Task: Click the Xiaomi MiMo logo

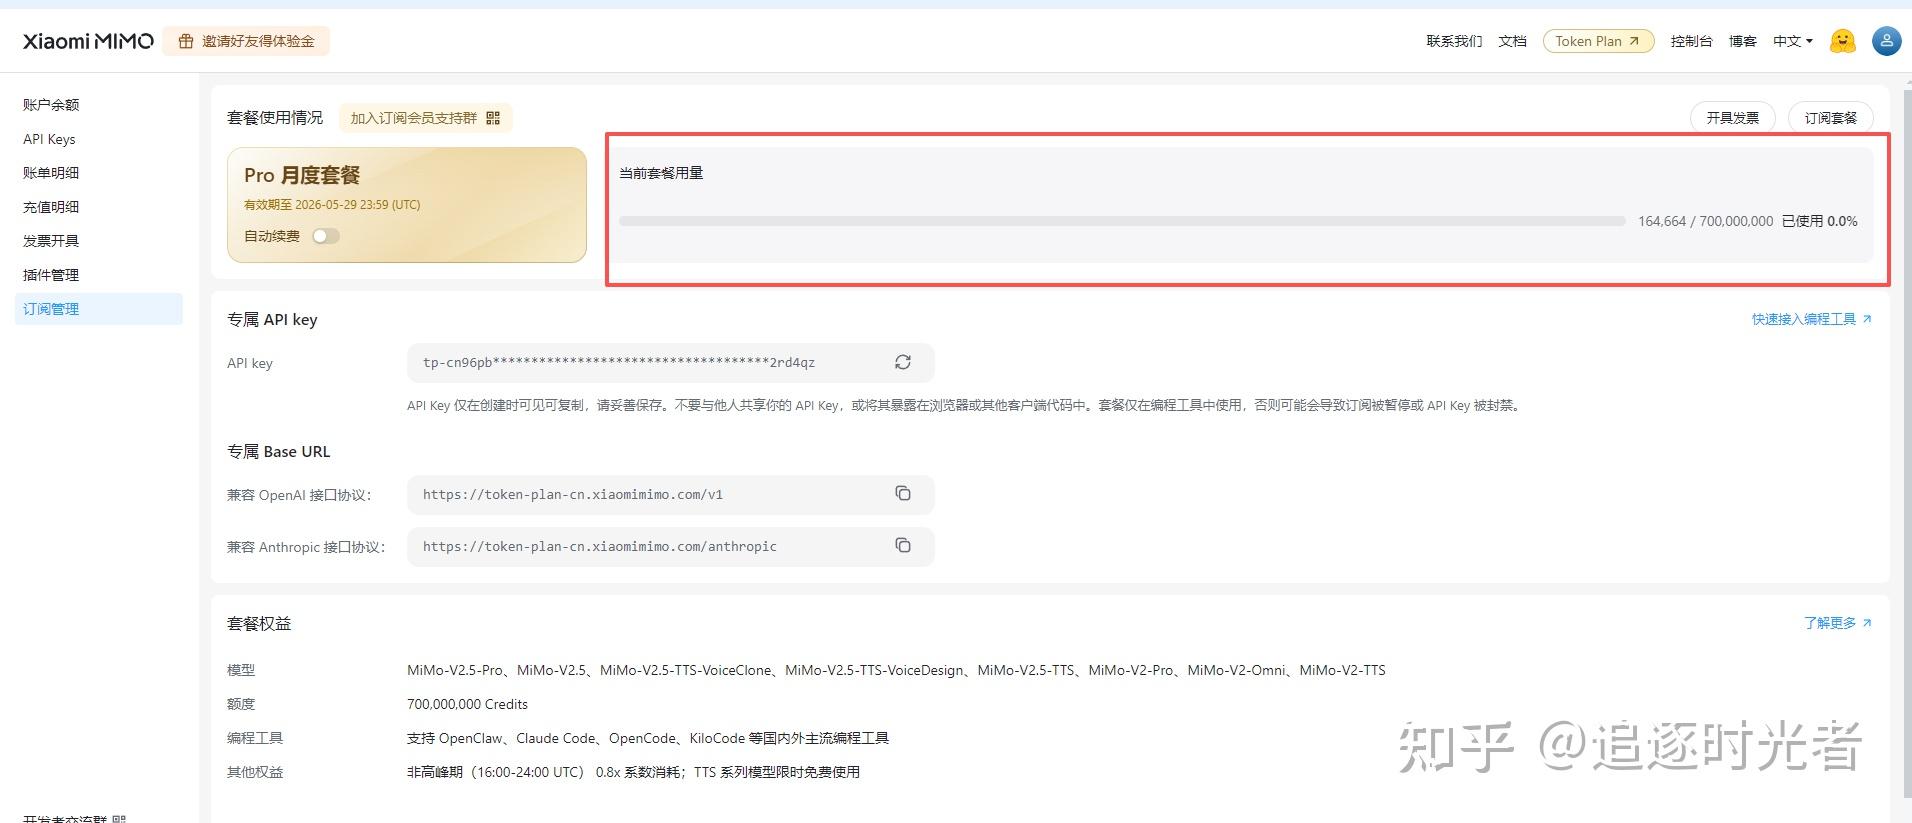Action: tap(88, 41)
